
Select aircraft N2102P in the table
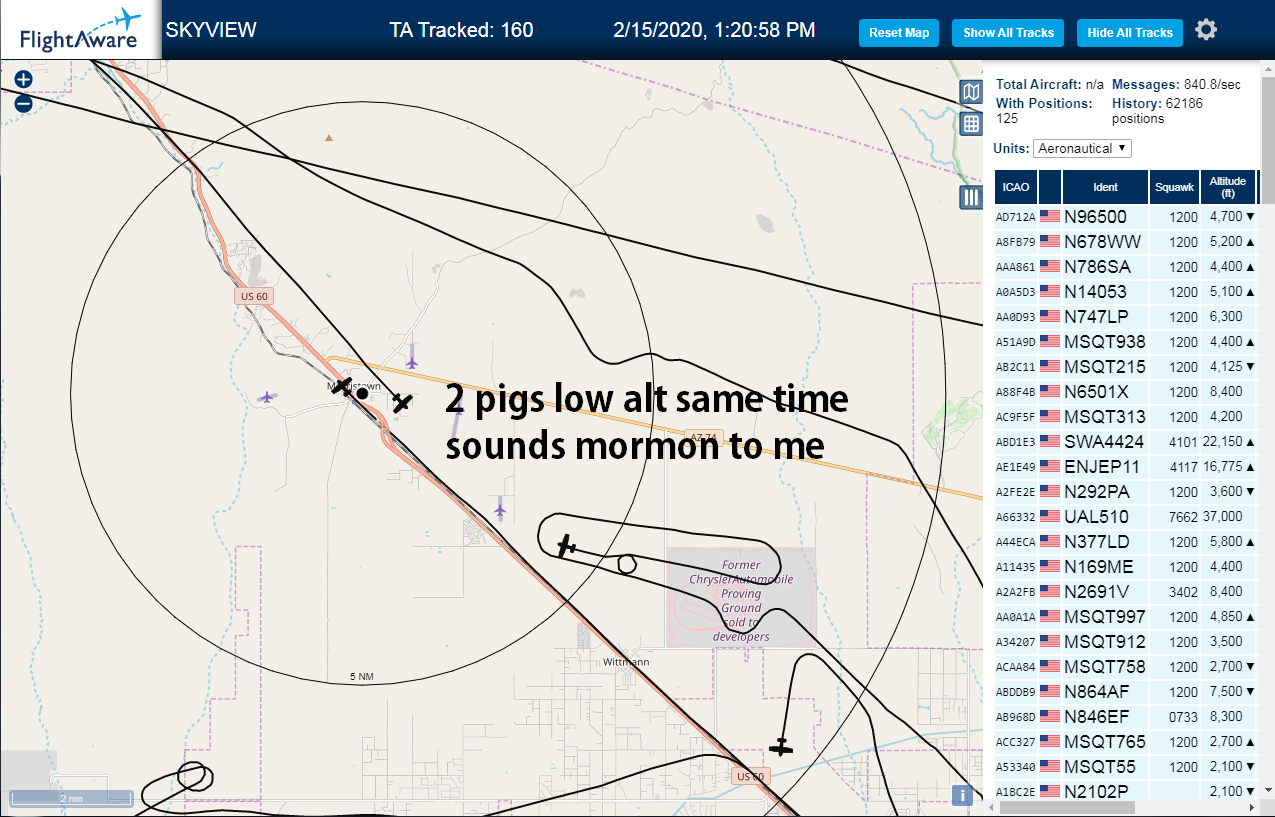1126,790
